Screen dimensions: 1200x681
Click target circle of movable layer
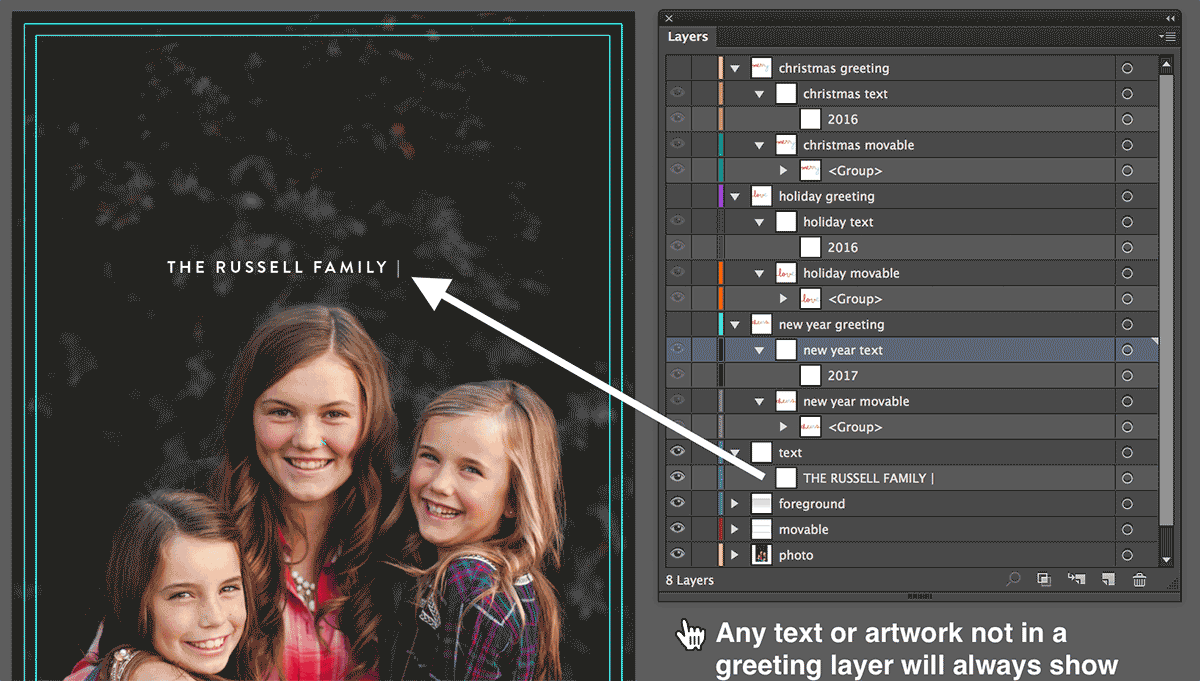tap(1127, 529)
